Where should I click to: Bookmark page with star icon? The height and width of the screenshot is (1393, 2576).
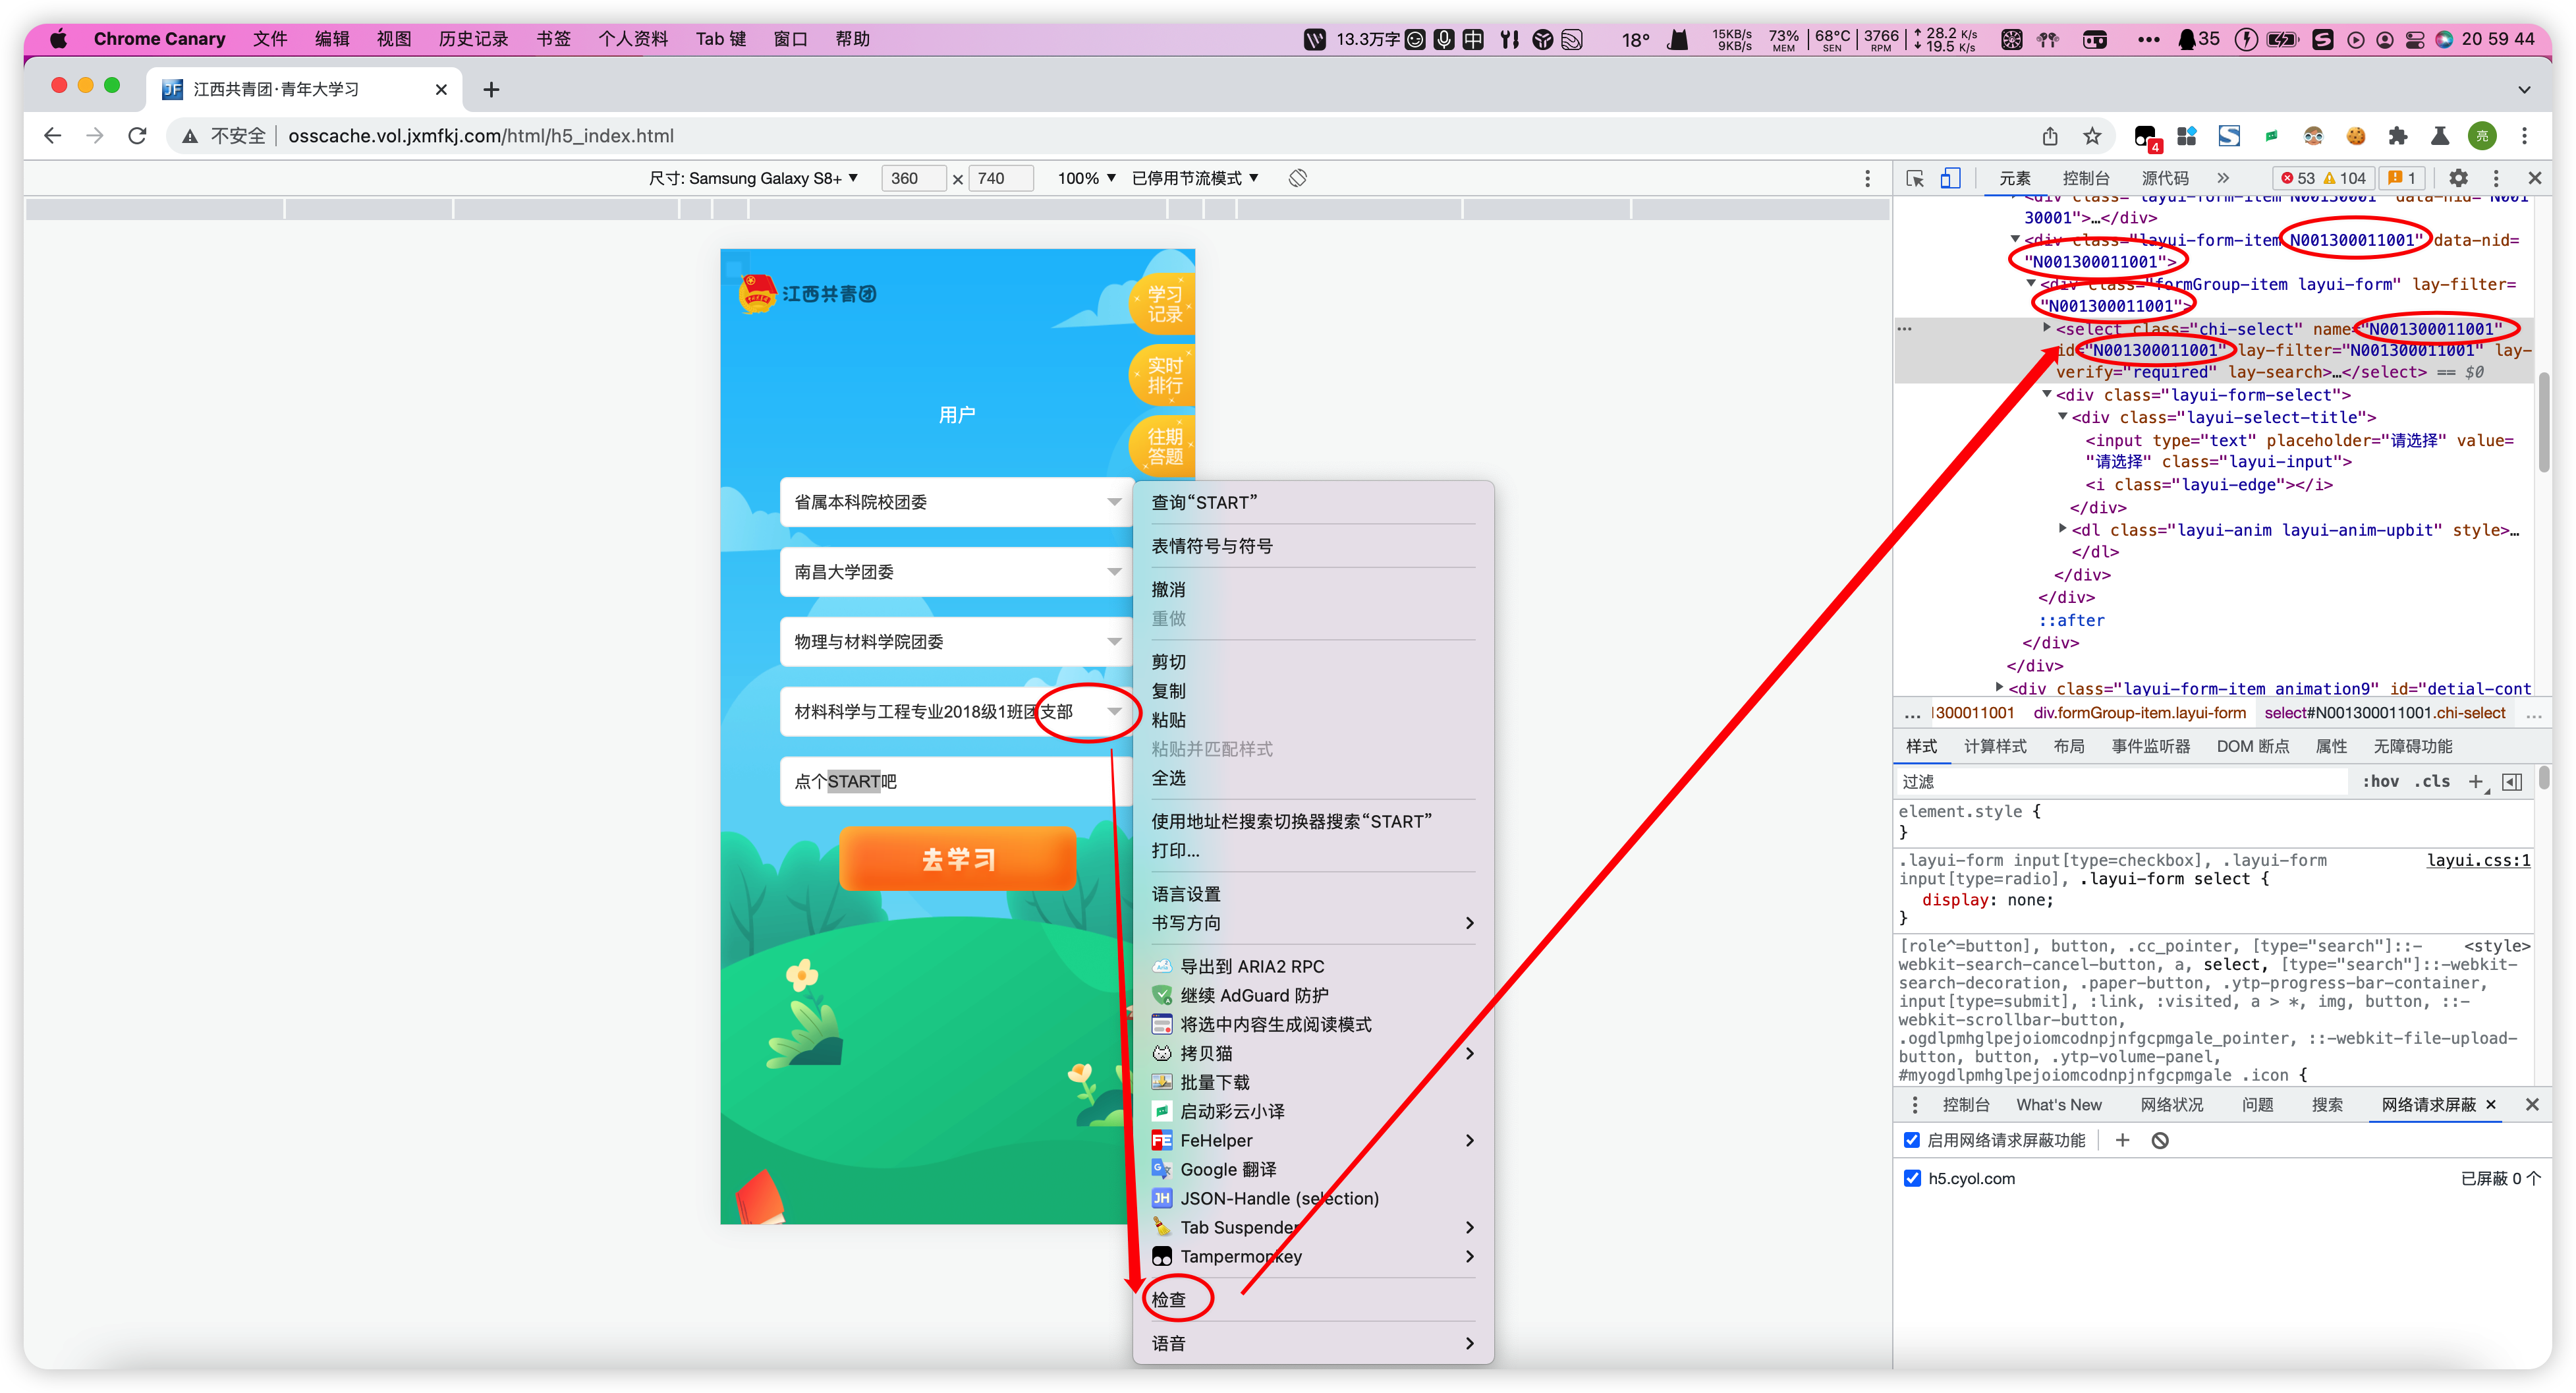click(x=2092, y=136)
